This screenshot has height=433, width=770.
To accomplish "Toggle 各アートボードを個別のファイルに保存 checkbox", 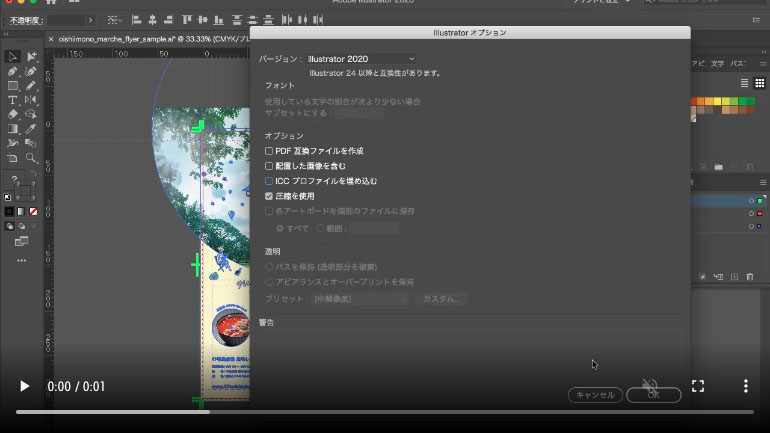I will click(x=269, y=211).
